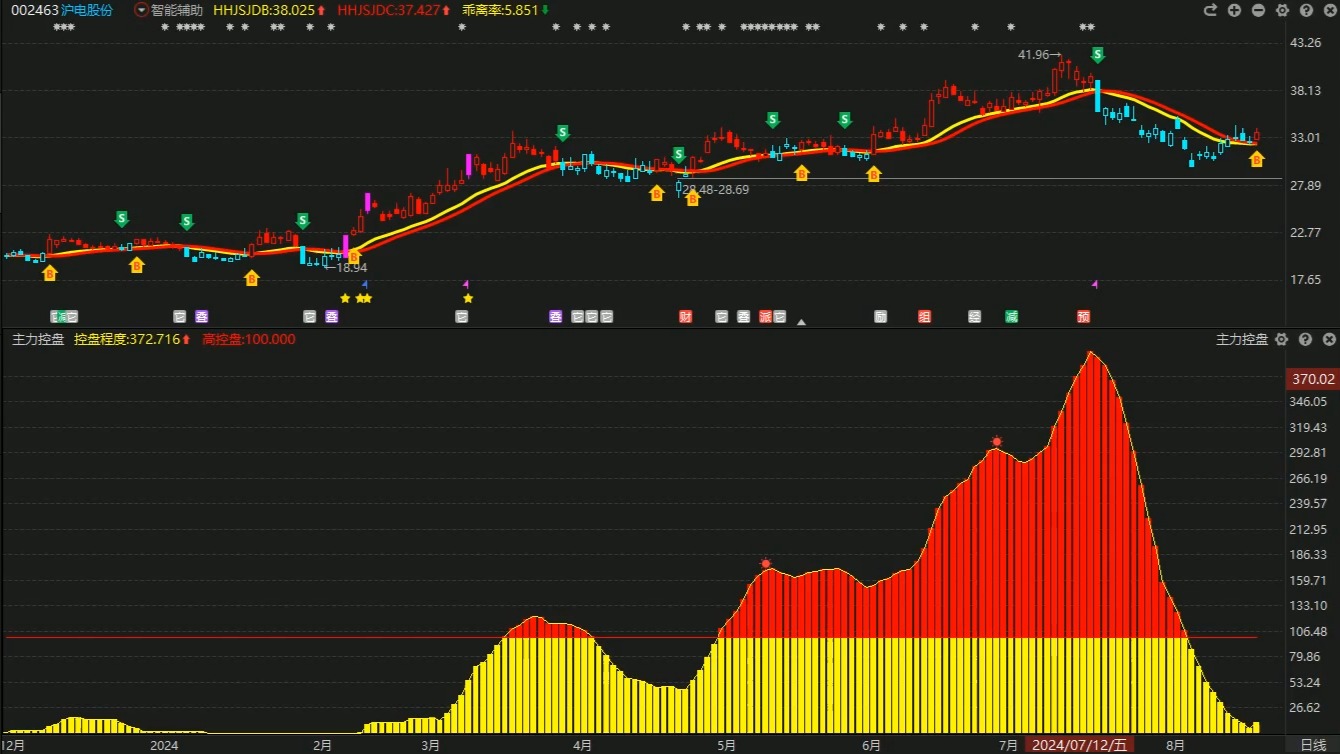Click the tall cyan candle after the July peak

click(x=1098, y=96)
